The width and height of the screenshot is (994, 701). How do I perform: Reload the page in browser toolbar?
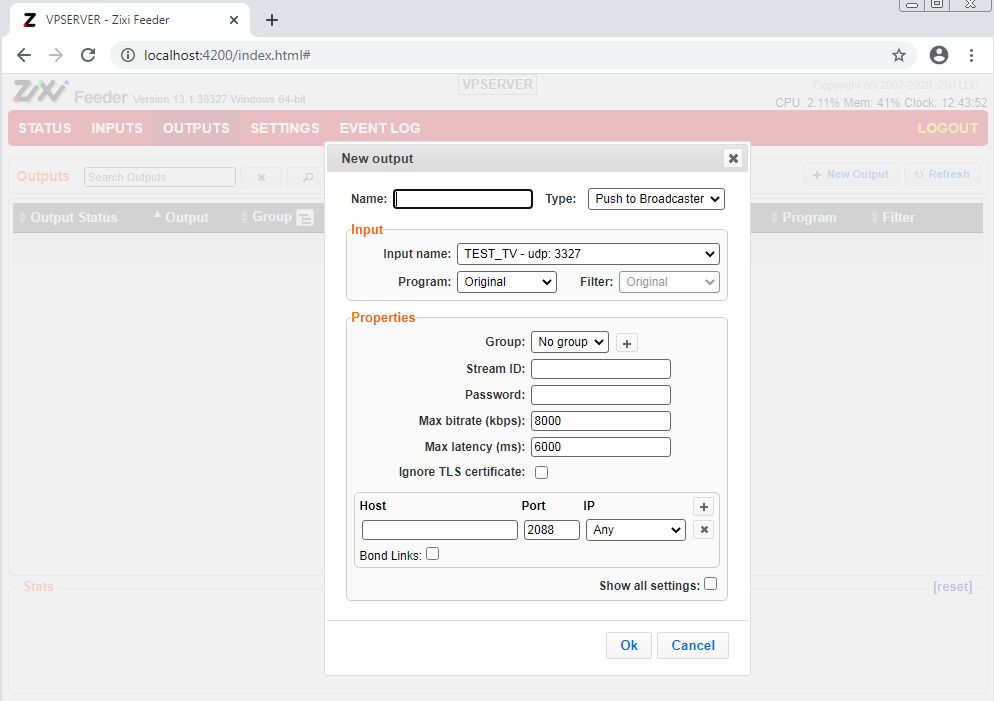[x=88, y=55]
